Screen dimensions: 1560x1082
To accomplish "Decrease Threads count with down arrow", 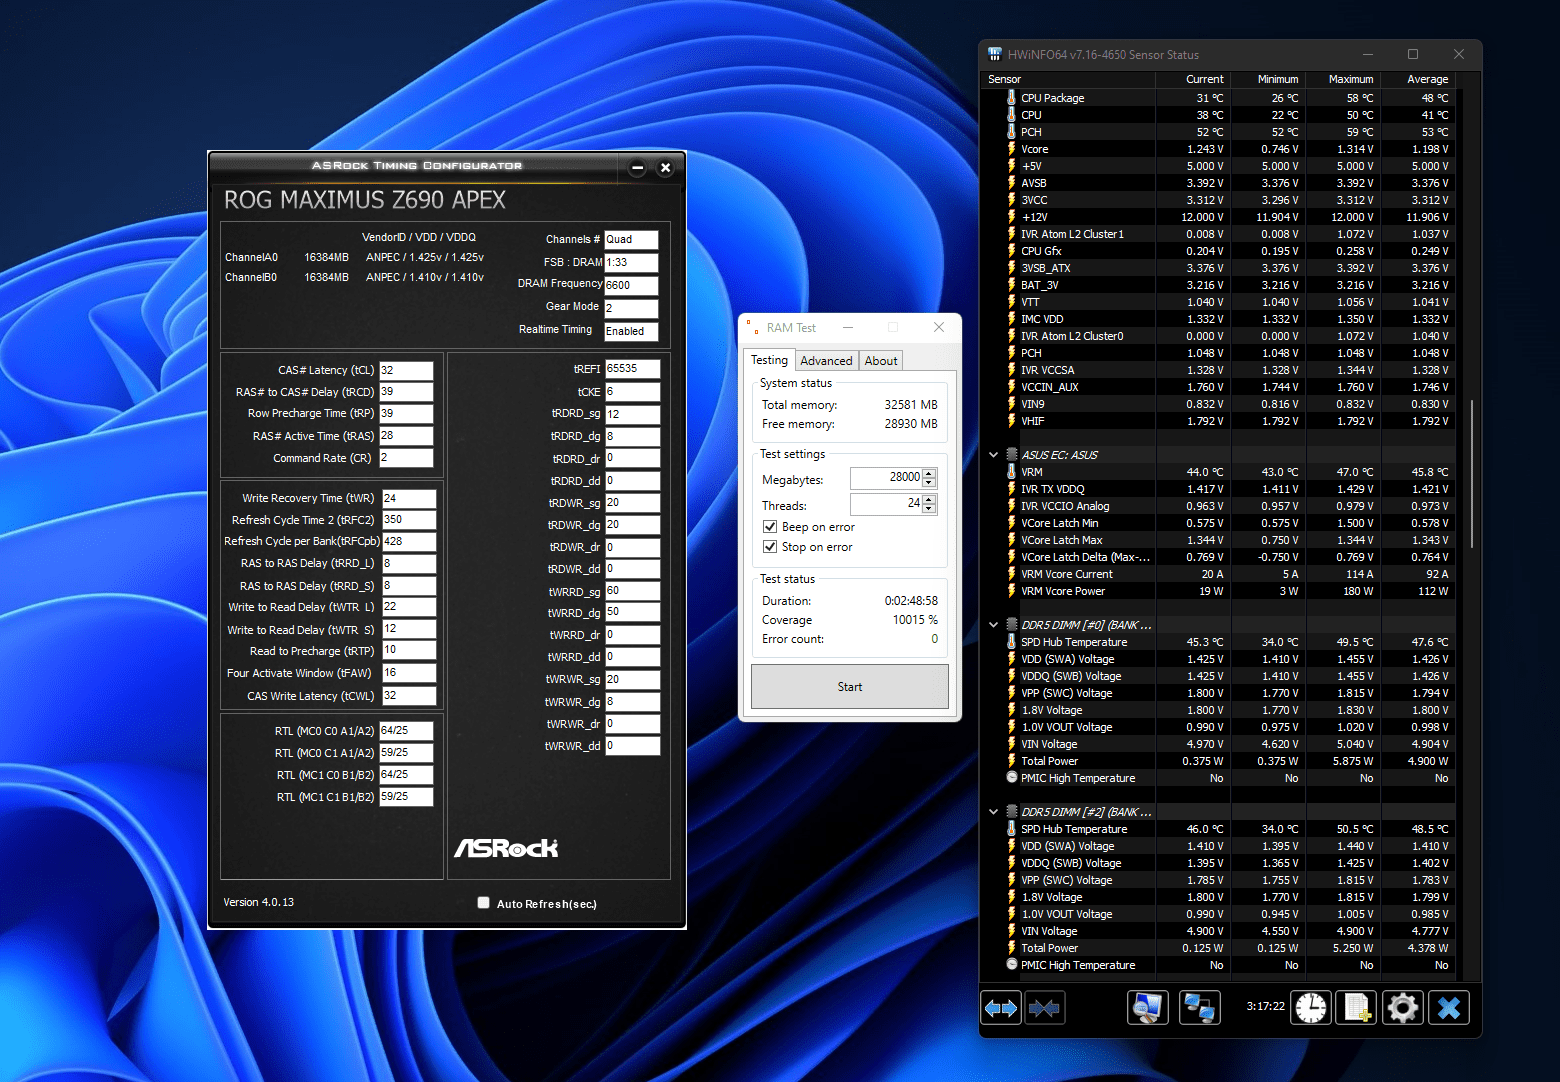I will pyautogui.click(x=930, y=510).
